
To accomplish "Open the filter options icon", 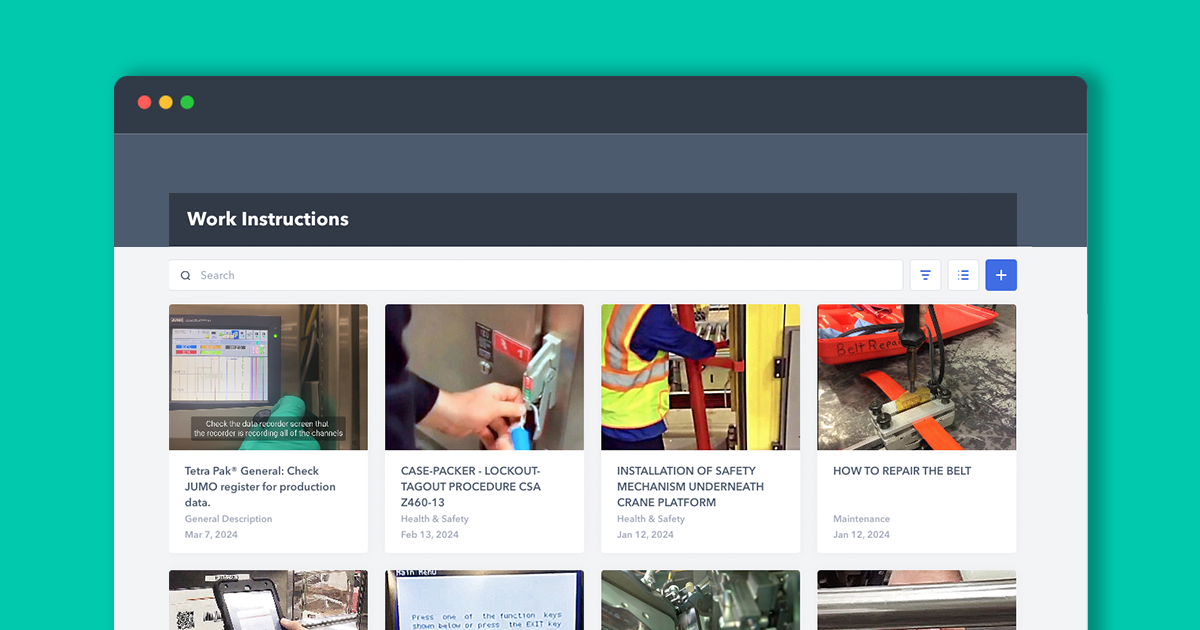I will point(925,274).
